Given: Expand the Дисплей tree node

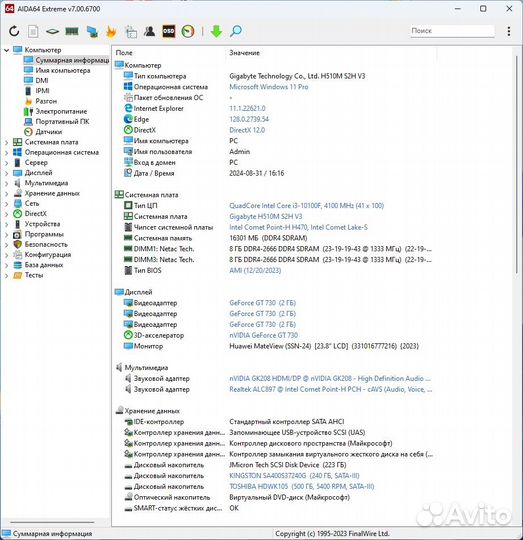Looking at the screenshot, I should [6, 173].
